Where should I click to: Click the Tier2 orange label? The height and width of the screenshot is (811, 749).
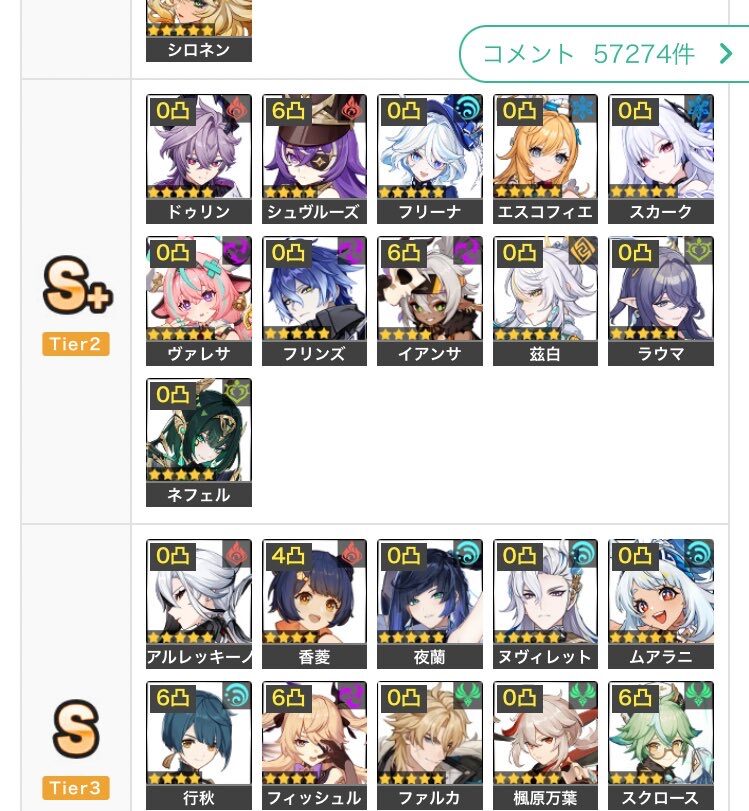(76, 344)
